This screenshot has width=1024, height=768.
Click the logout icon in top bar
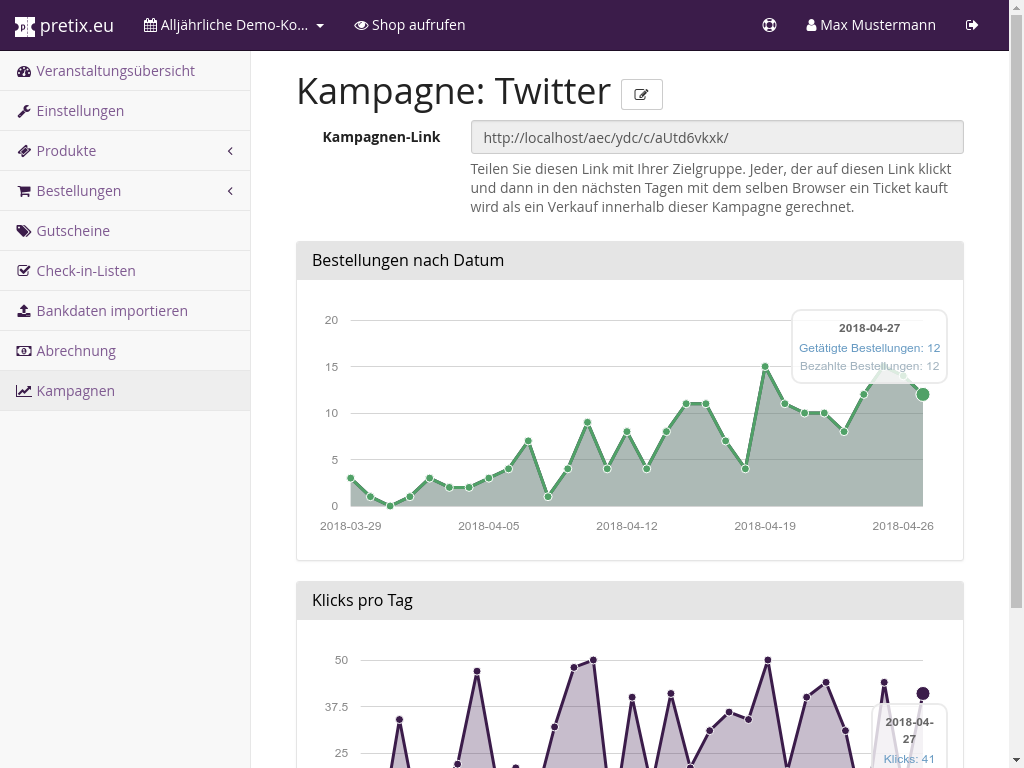pyautogui.click(x=972, y=25)
